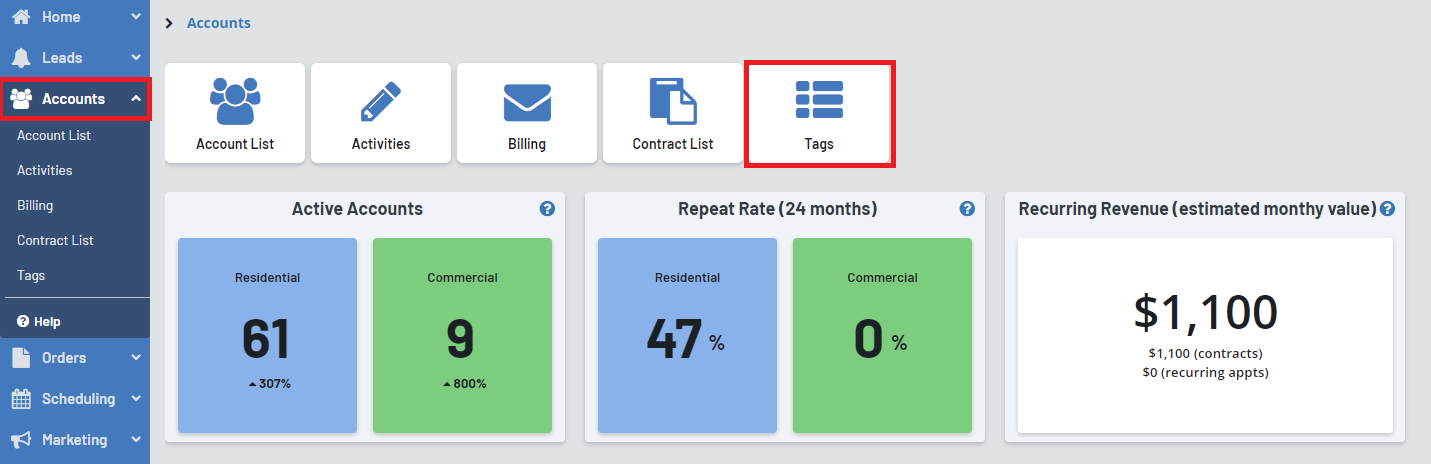This screenshot has width=1431, height=464.
Task: Expand the Leads sidebar section
Action: (75, 58)
